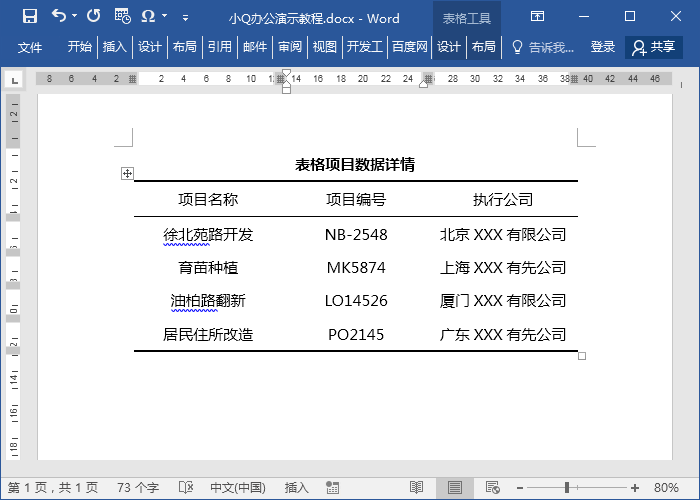Click the cell 育苗种植

point(208,267)
